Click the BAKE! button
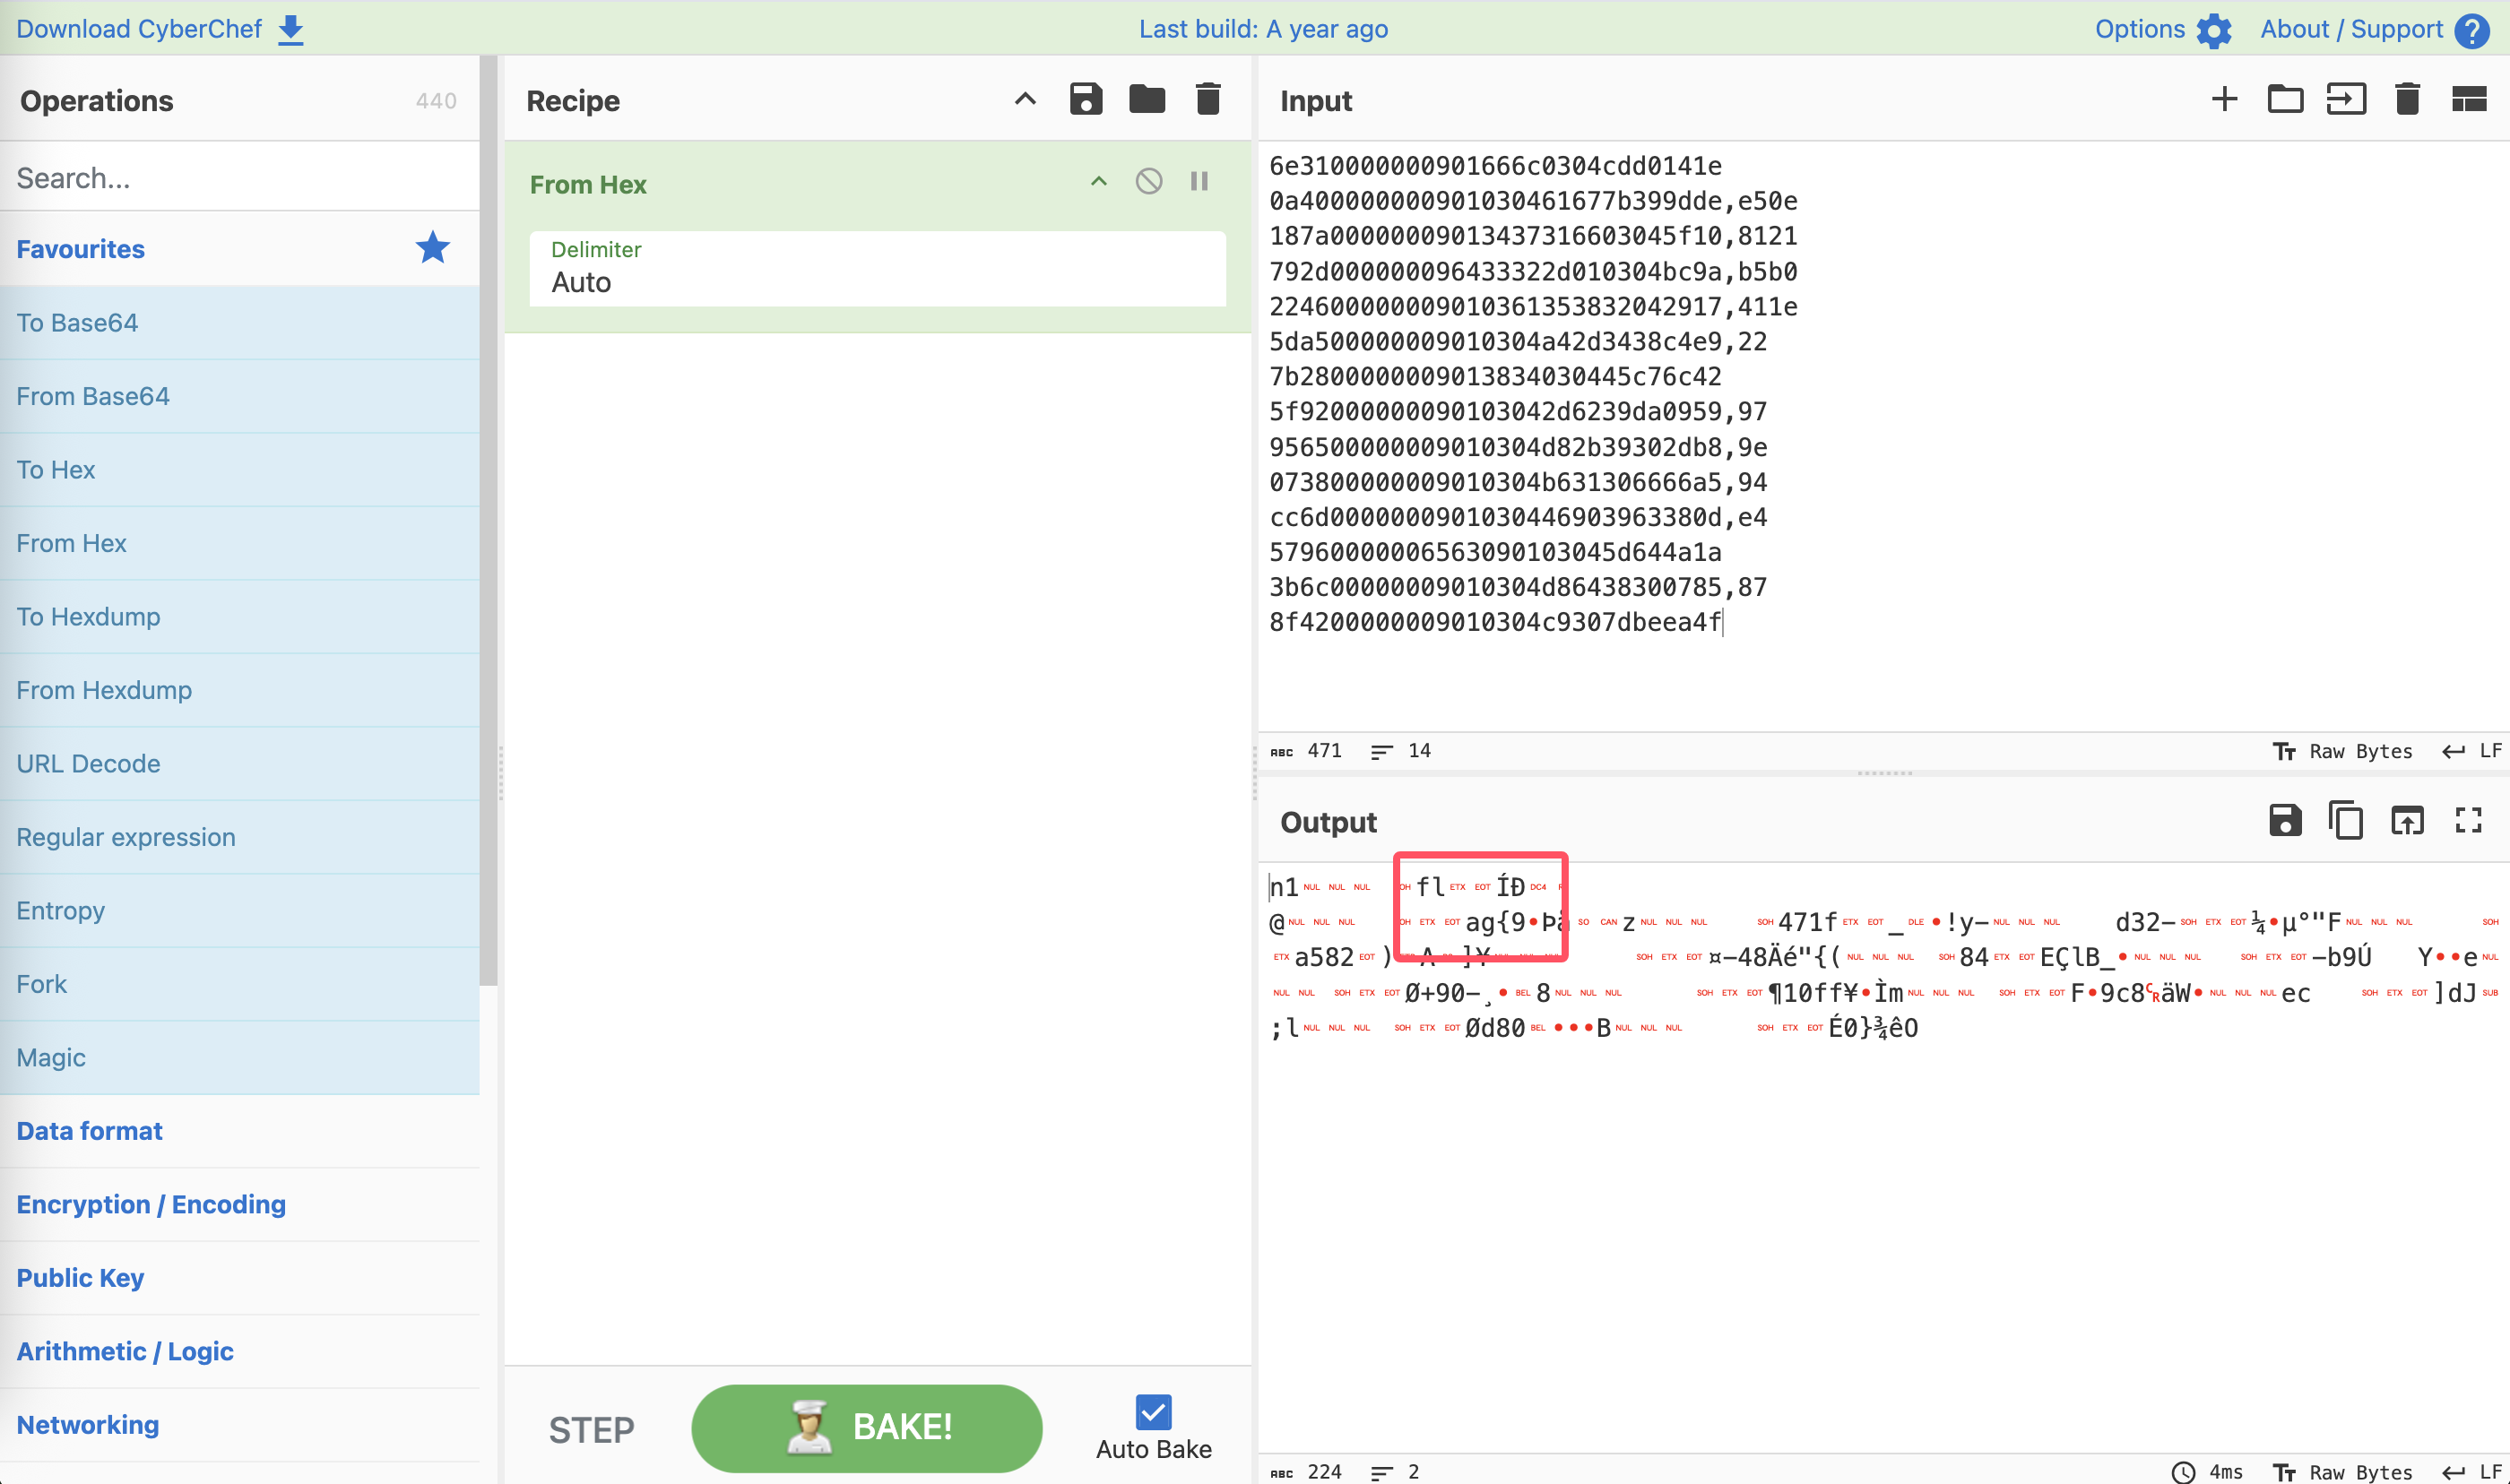Viewport: 2510px width, 1484px height. (867, 1428)
